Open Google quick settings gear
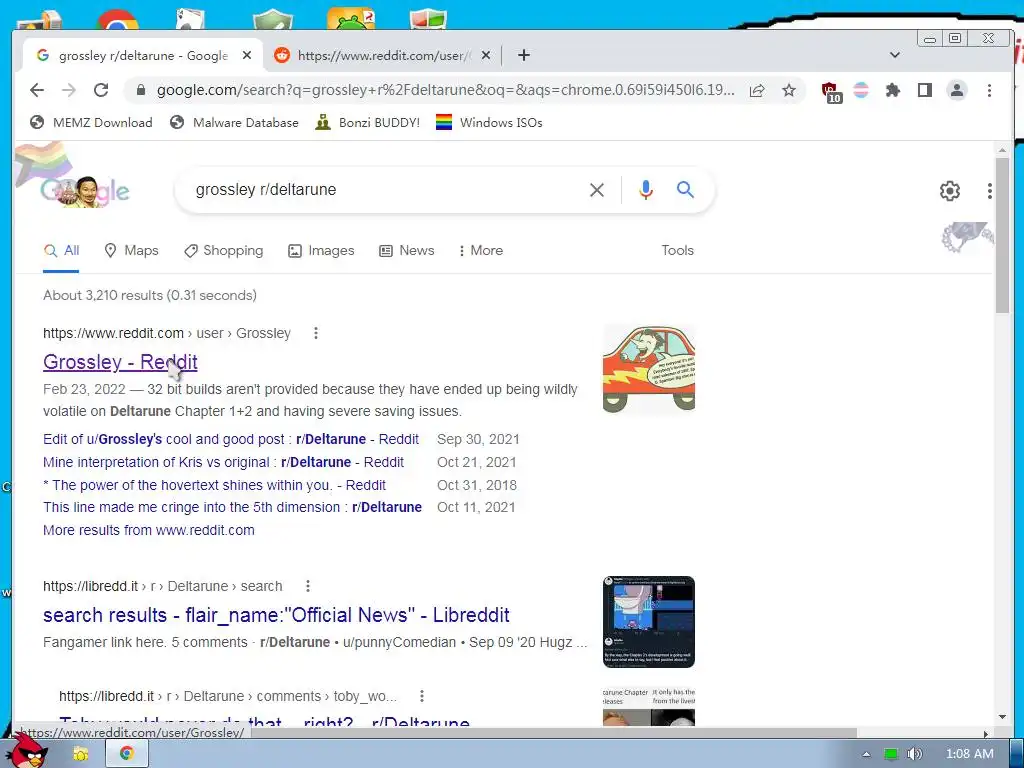Viewport: 1024px width, 768px height. point(950,191)
